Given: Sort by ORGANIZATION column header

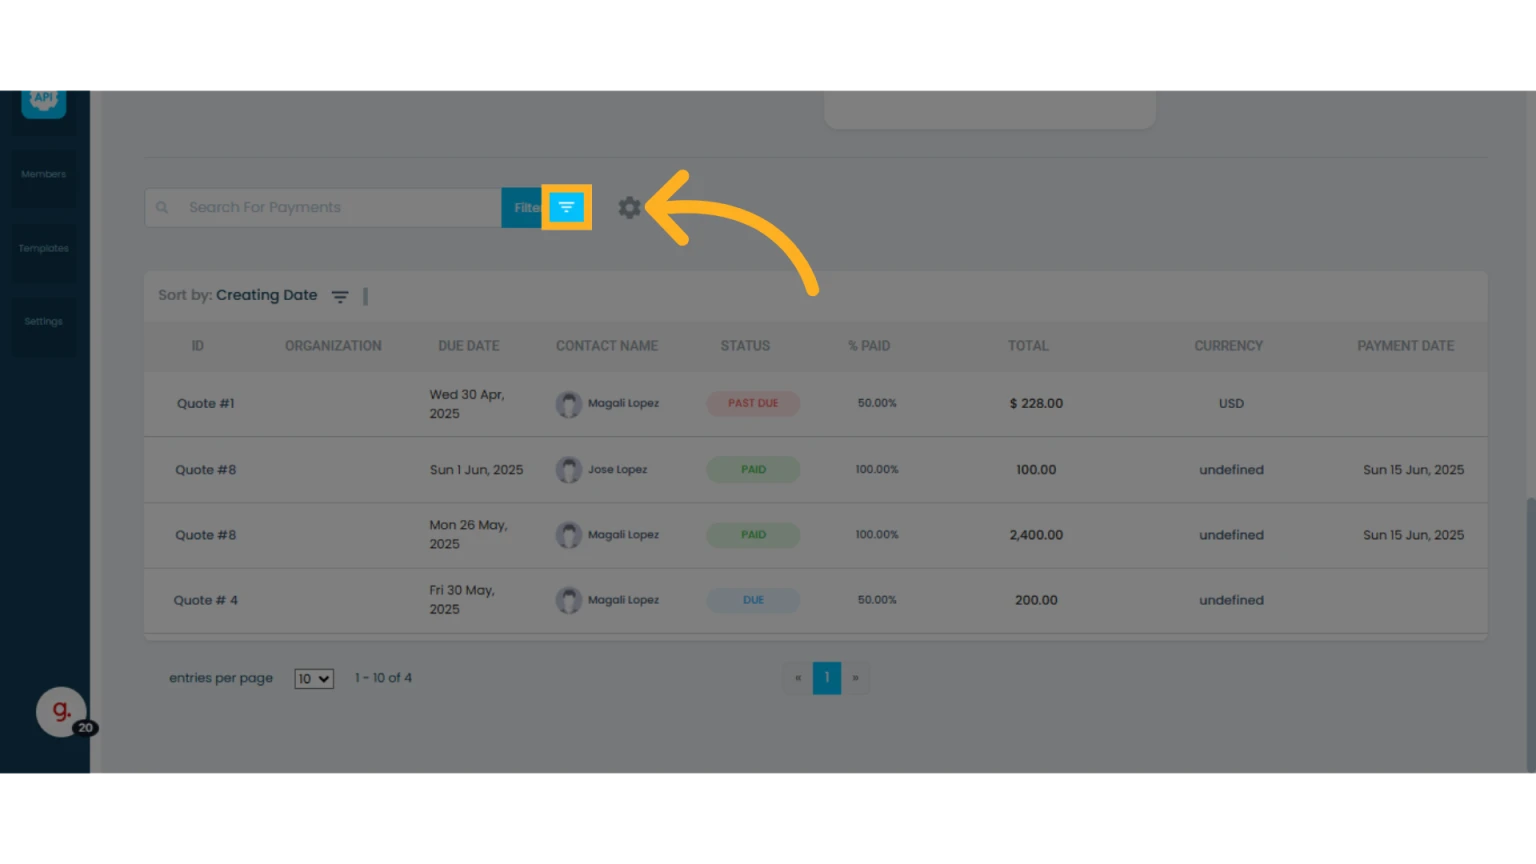Looking at the screenshot, I should pyautogui.click(x=333, y=346).
